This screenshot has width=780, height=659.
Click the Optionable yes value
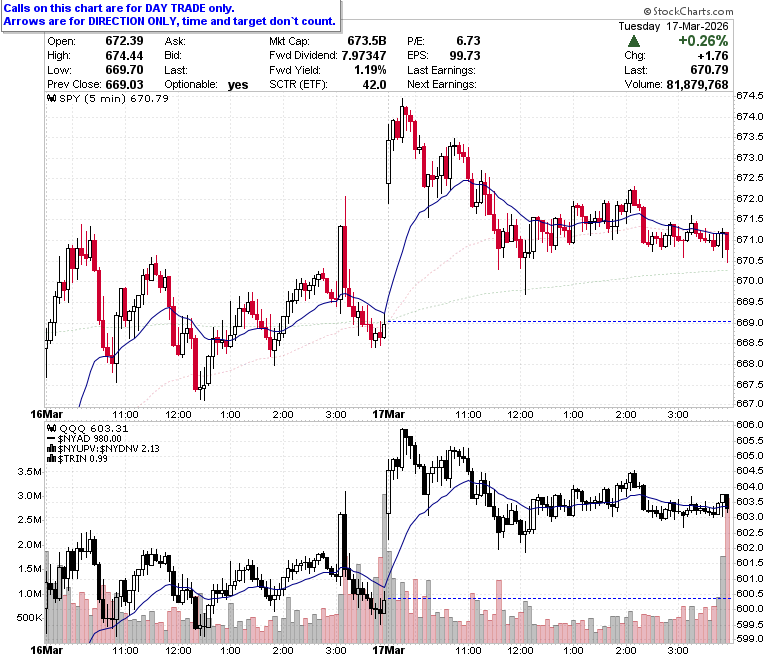point(238,85)
